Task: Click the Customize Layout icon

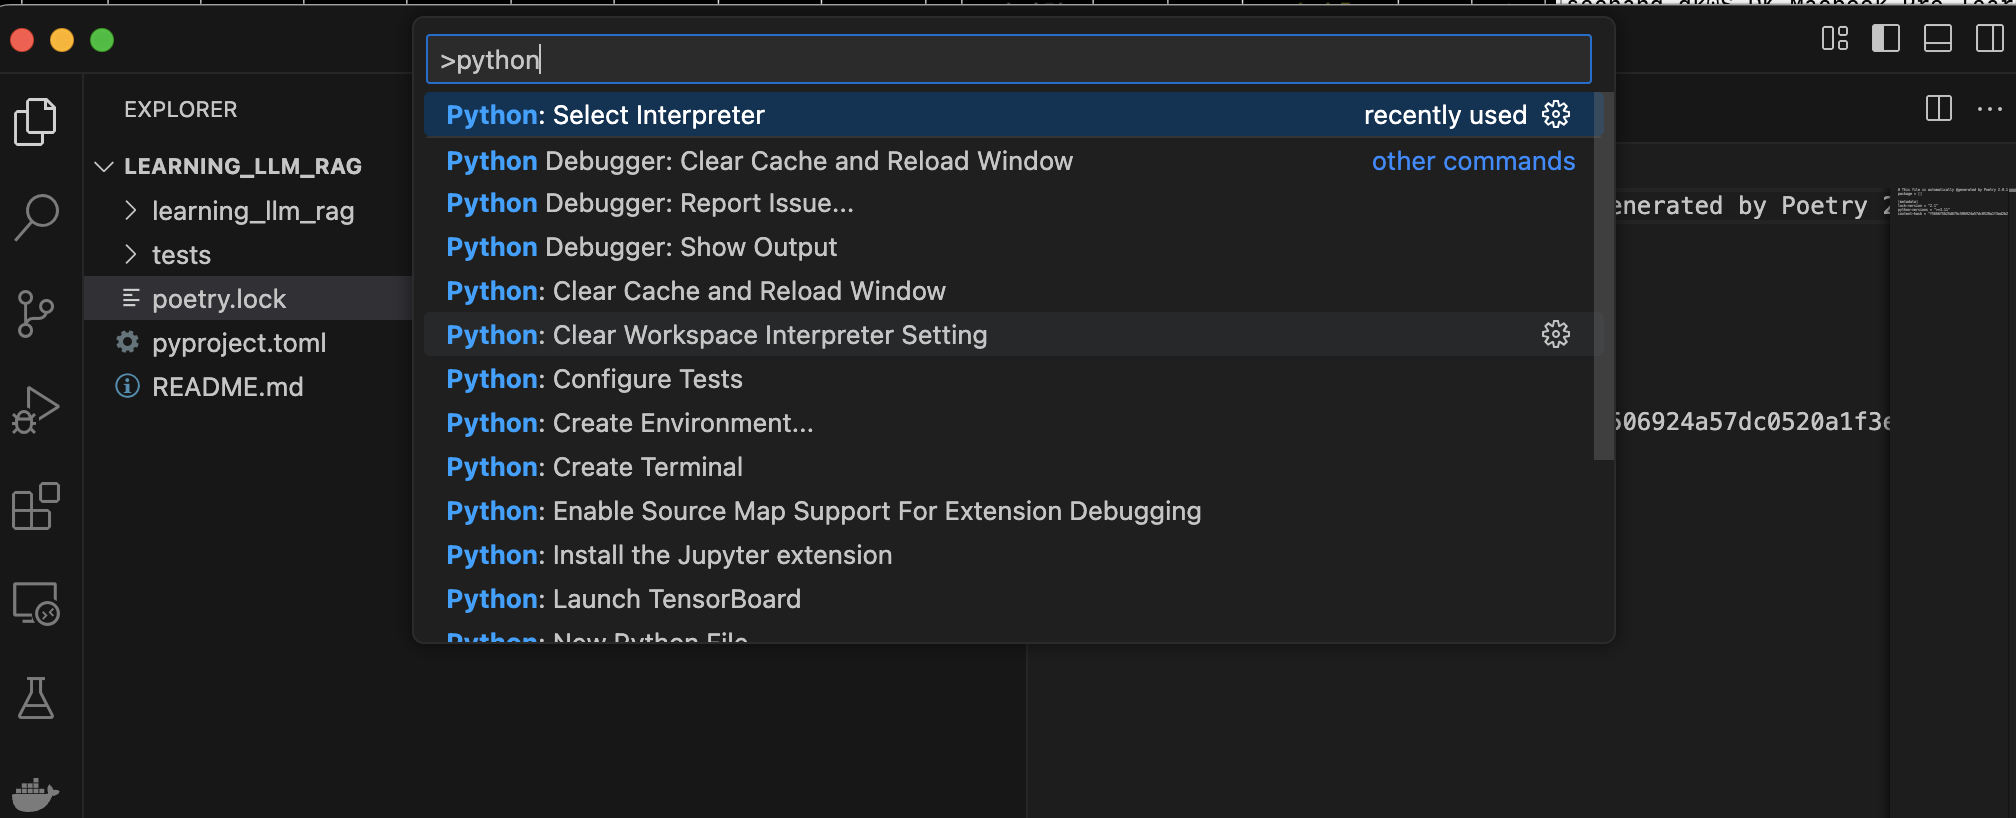Action: [x=1835, y=39]
